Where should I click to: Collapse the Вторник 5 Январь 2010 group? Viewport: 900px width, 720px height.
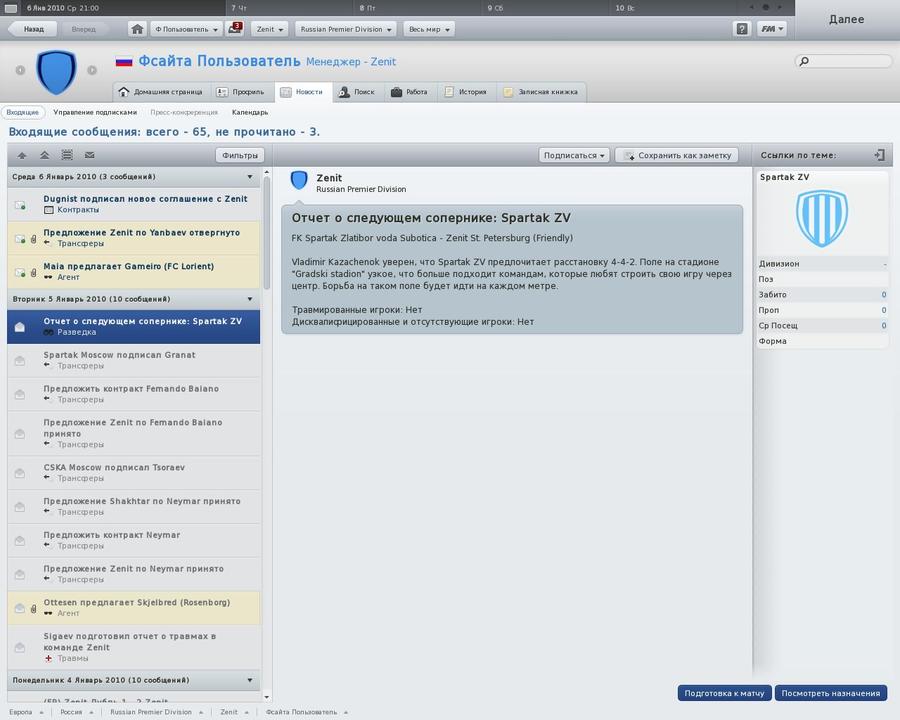250,299
